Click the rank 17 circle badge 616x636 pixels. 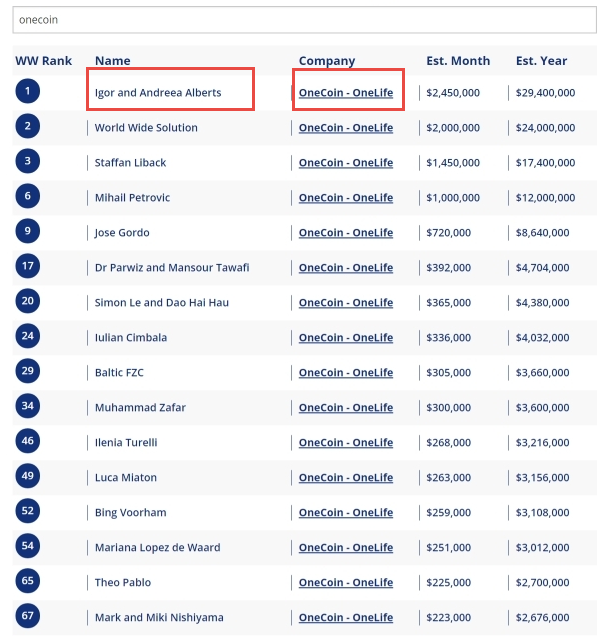(28, 266)
